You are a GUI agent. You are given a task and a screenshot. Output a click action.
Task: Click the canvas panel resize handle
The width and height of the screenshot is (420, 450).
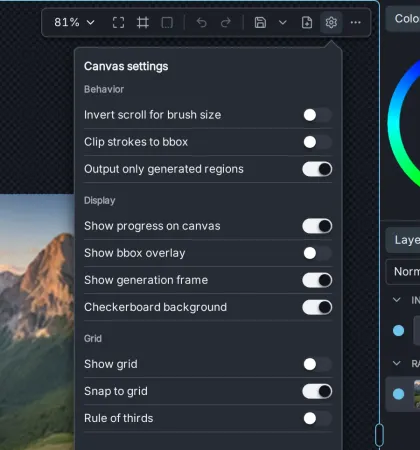pos(379,435)
